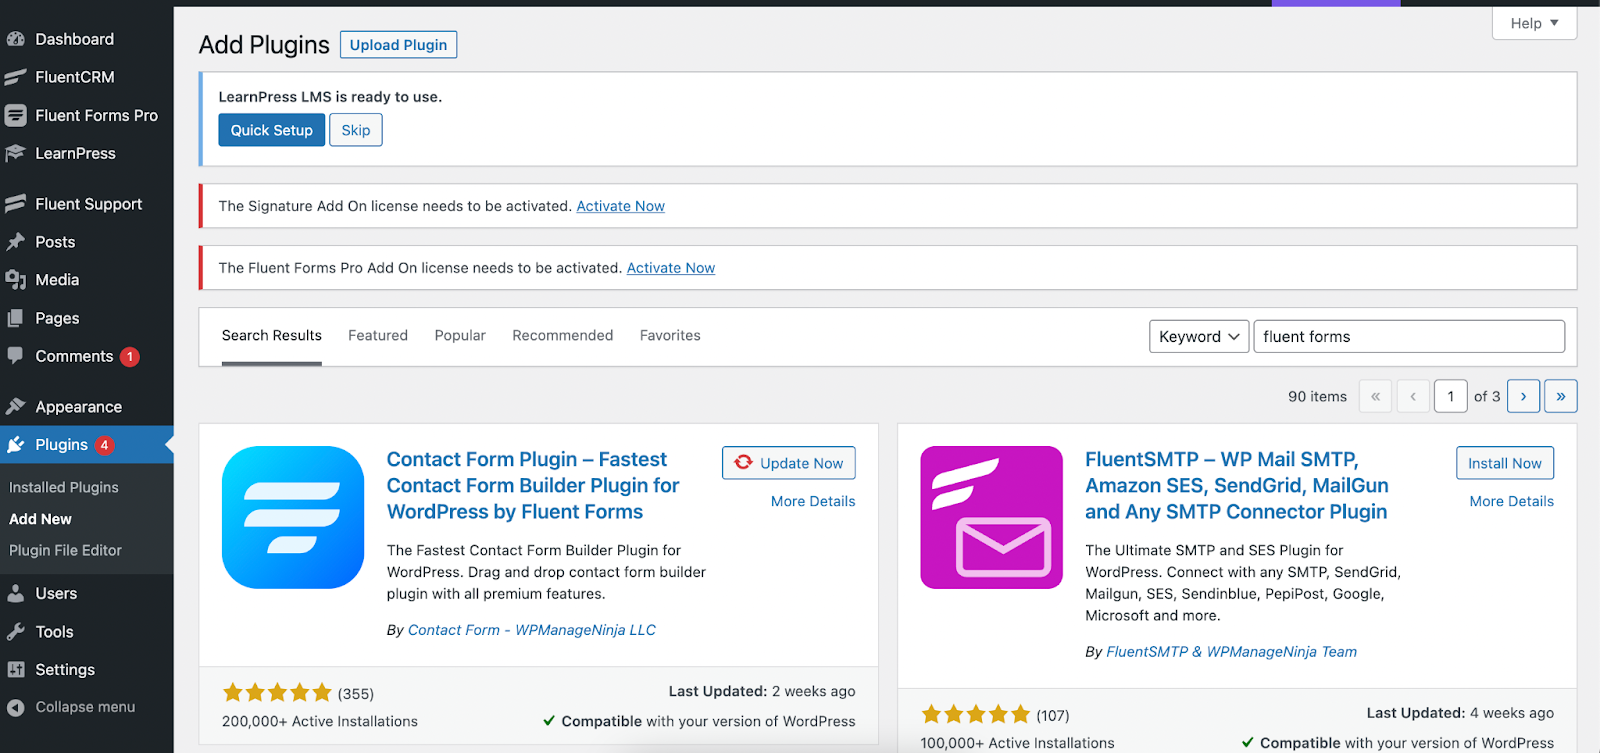The image size is (1600, 753).
Task: Switch to the Search Results tab
Action: (272, 336)
